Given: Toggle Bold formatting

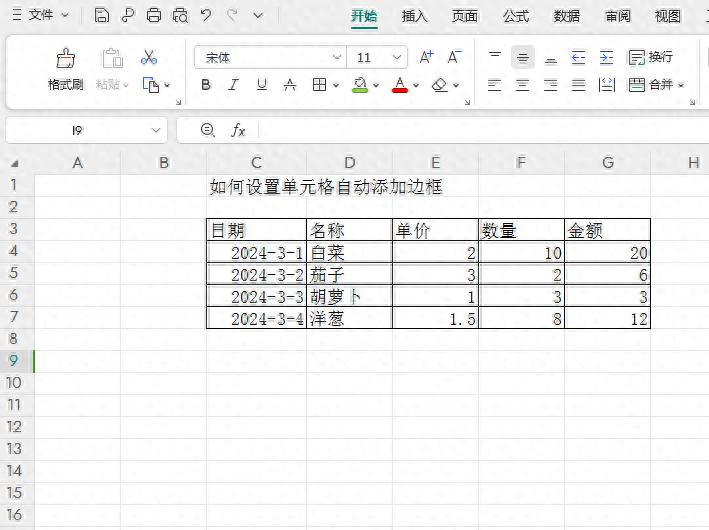Looking at the screenshot, I should point(206,85).
